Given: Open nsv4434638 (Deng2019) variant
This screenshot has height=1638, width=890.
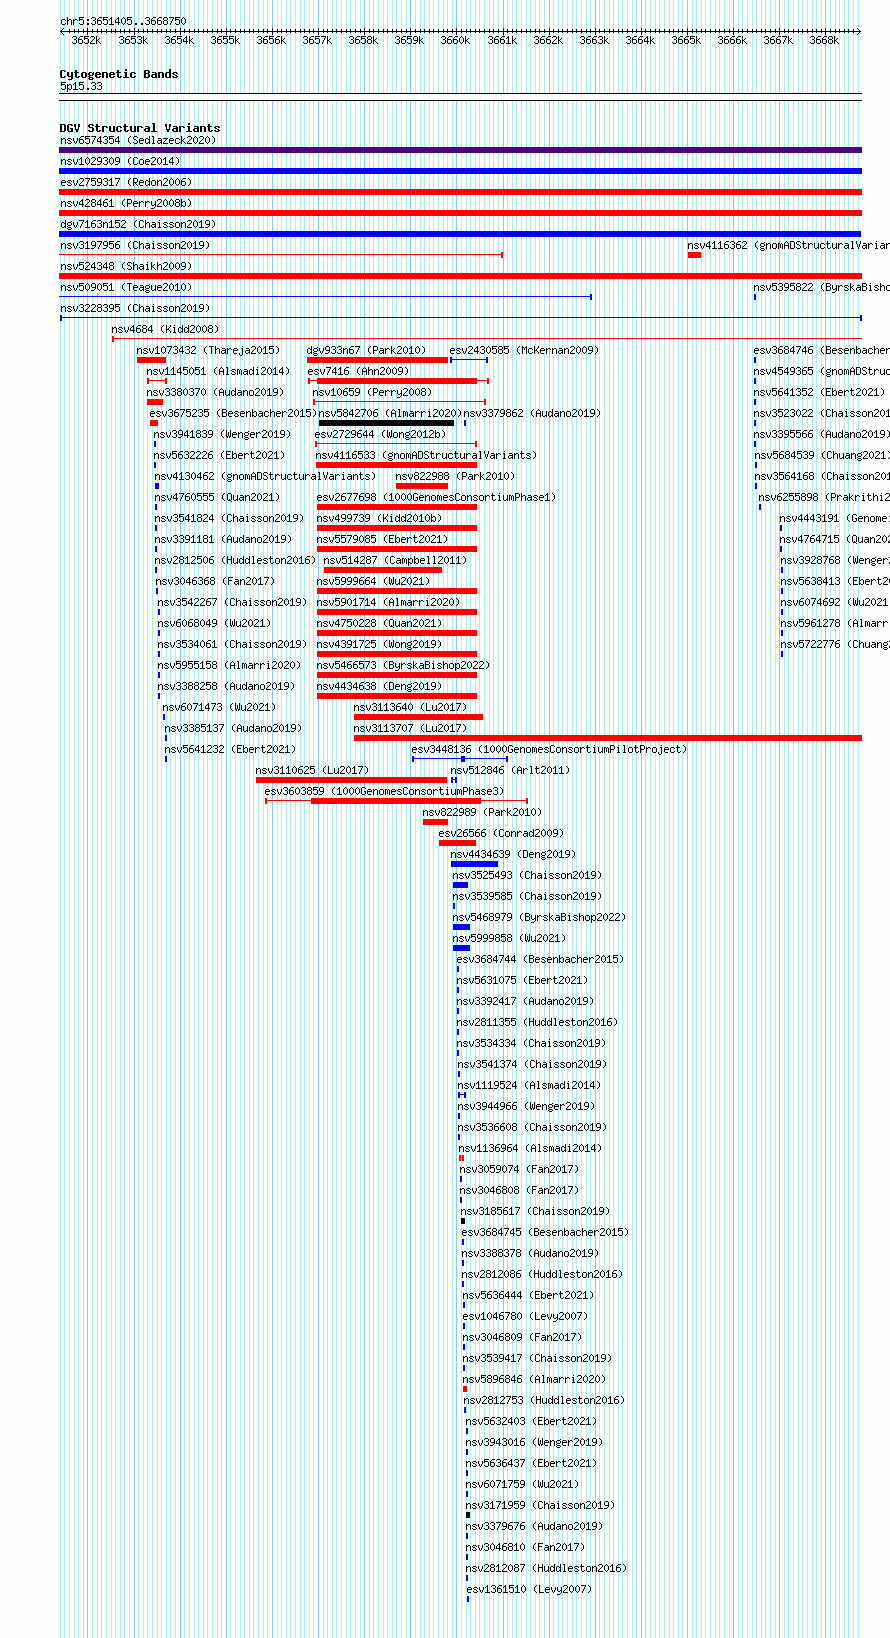Looking at the screenshot, I should coord(379,686).
